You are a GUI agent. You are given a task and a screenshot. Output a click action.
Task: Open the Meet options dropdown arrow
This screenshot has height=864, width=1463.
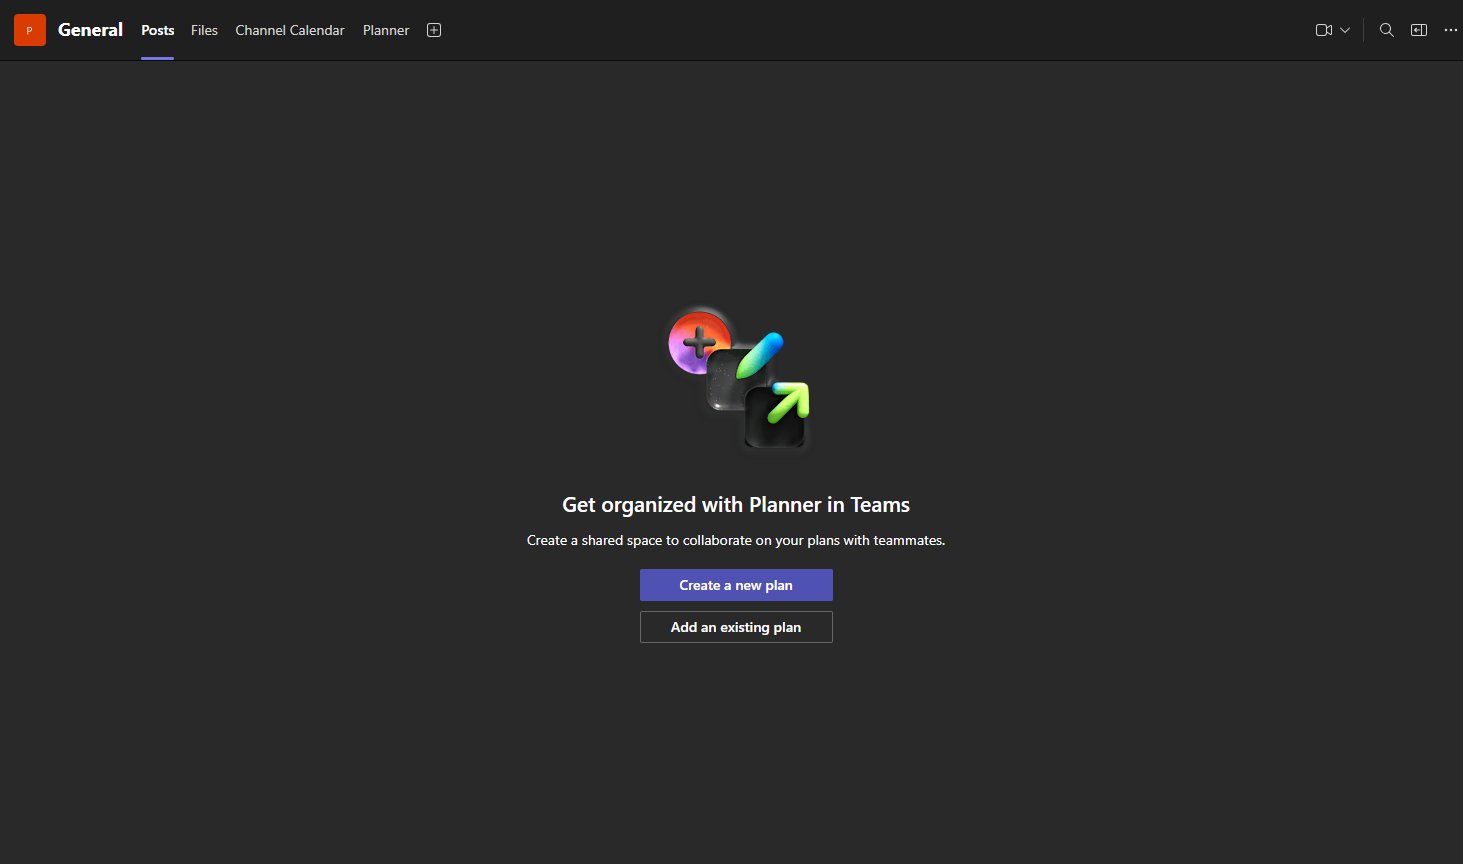click(1345, 30)
